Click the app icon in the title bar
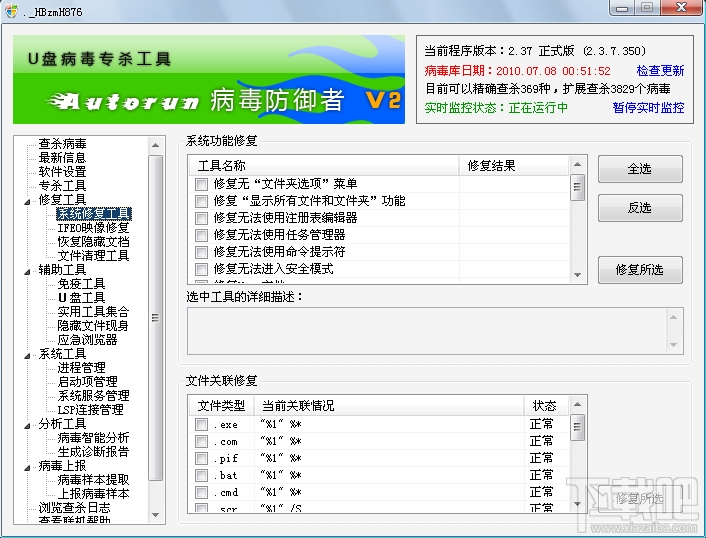Viewport: 706px width, 538px height. [x=10, y=10]
